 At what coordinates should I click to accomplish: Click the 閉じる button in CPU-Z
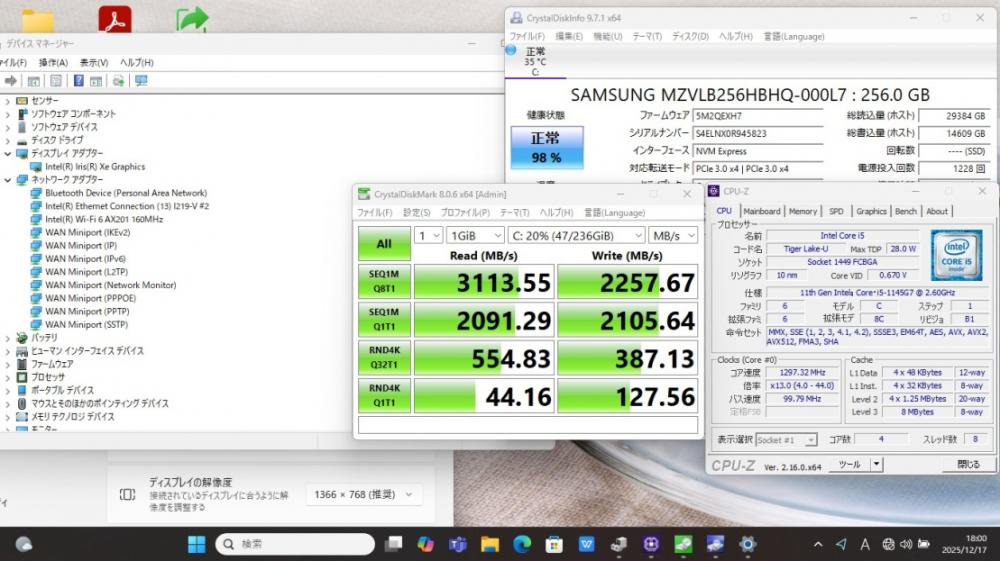coord(968,464)
